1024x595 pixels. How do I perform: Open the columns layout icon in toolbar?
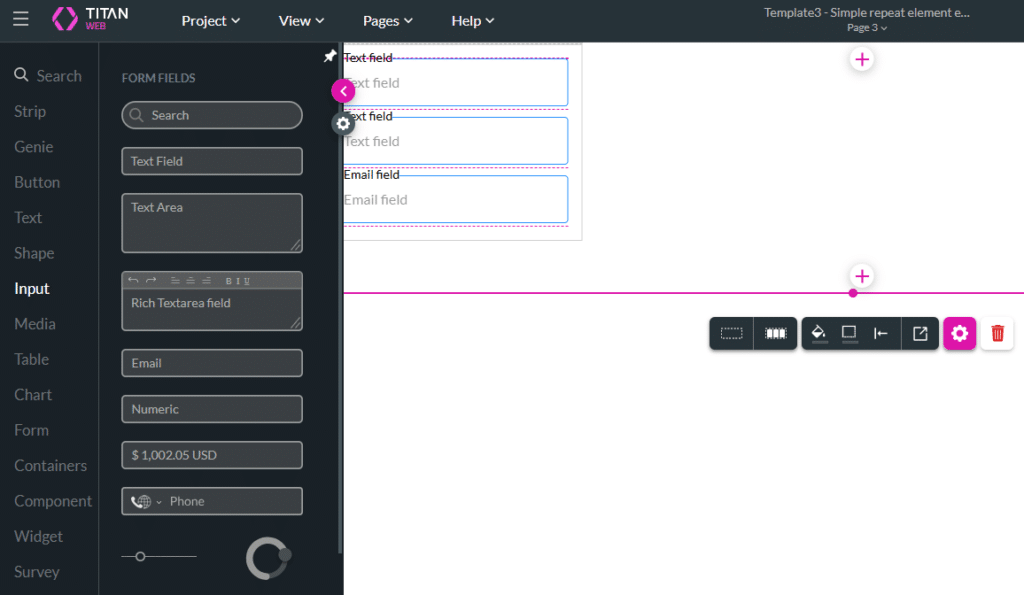click(x=775, y=332)
